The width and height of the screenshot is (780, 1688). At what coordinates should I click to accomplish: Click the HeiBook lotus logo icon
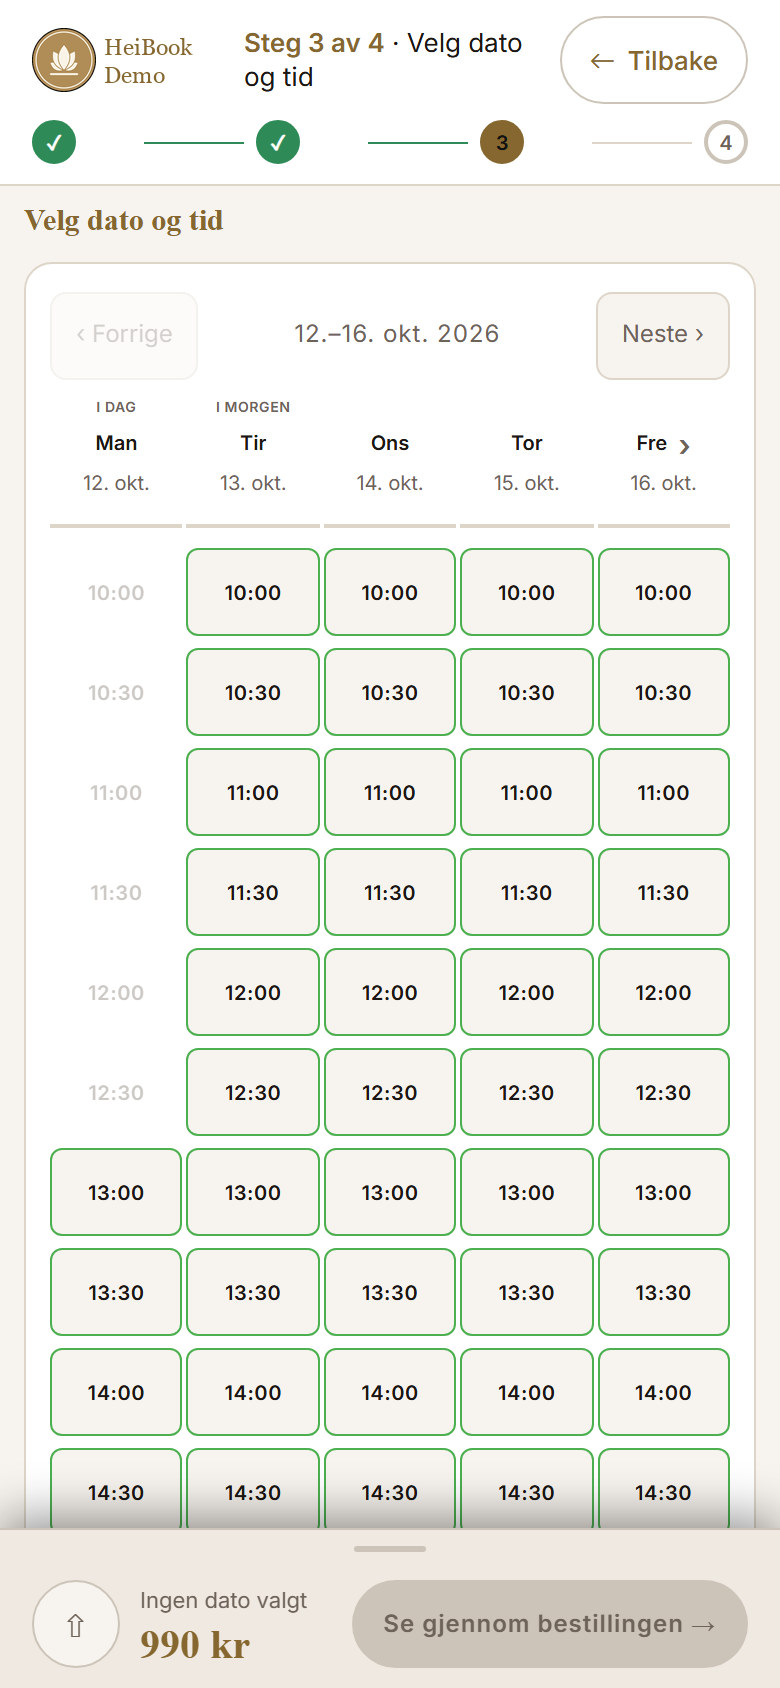(64, 60)
